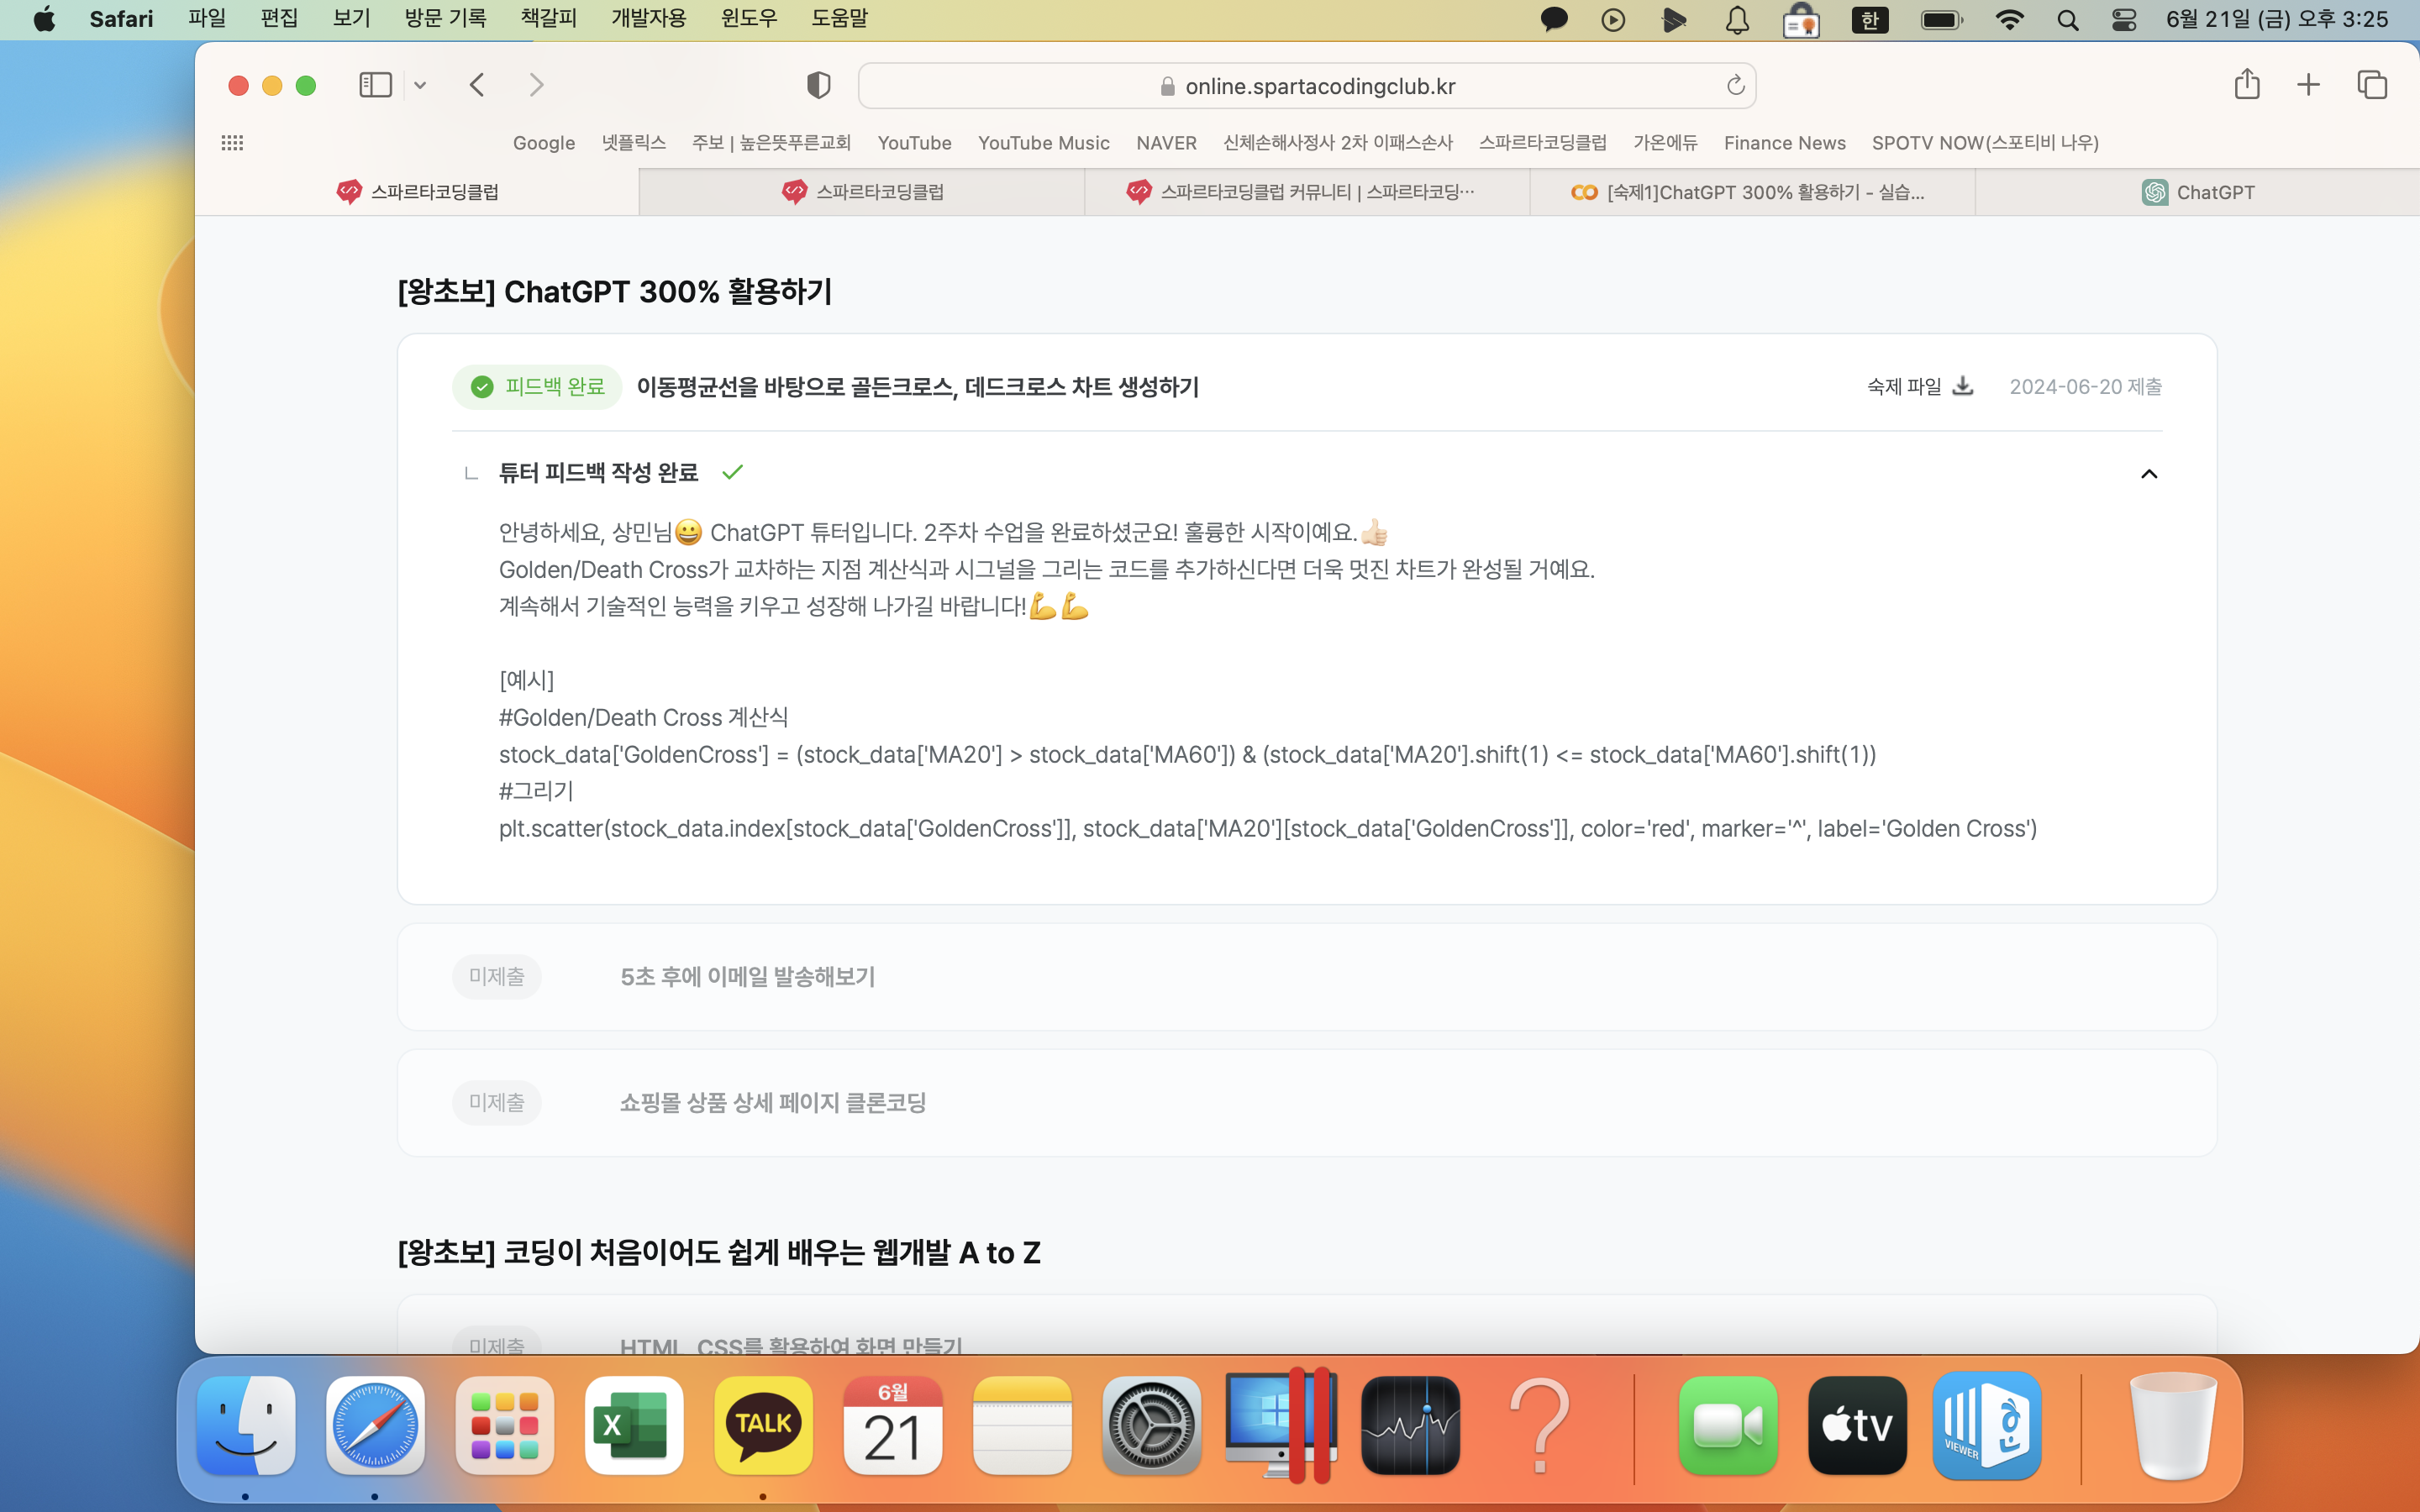
Task: Click the KakaoTalk speech bubble menu bar icon
Action: point(1554,19)
